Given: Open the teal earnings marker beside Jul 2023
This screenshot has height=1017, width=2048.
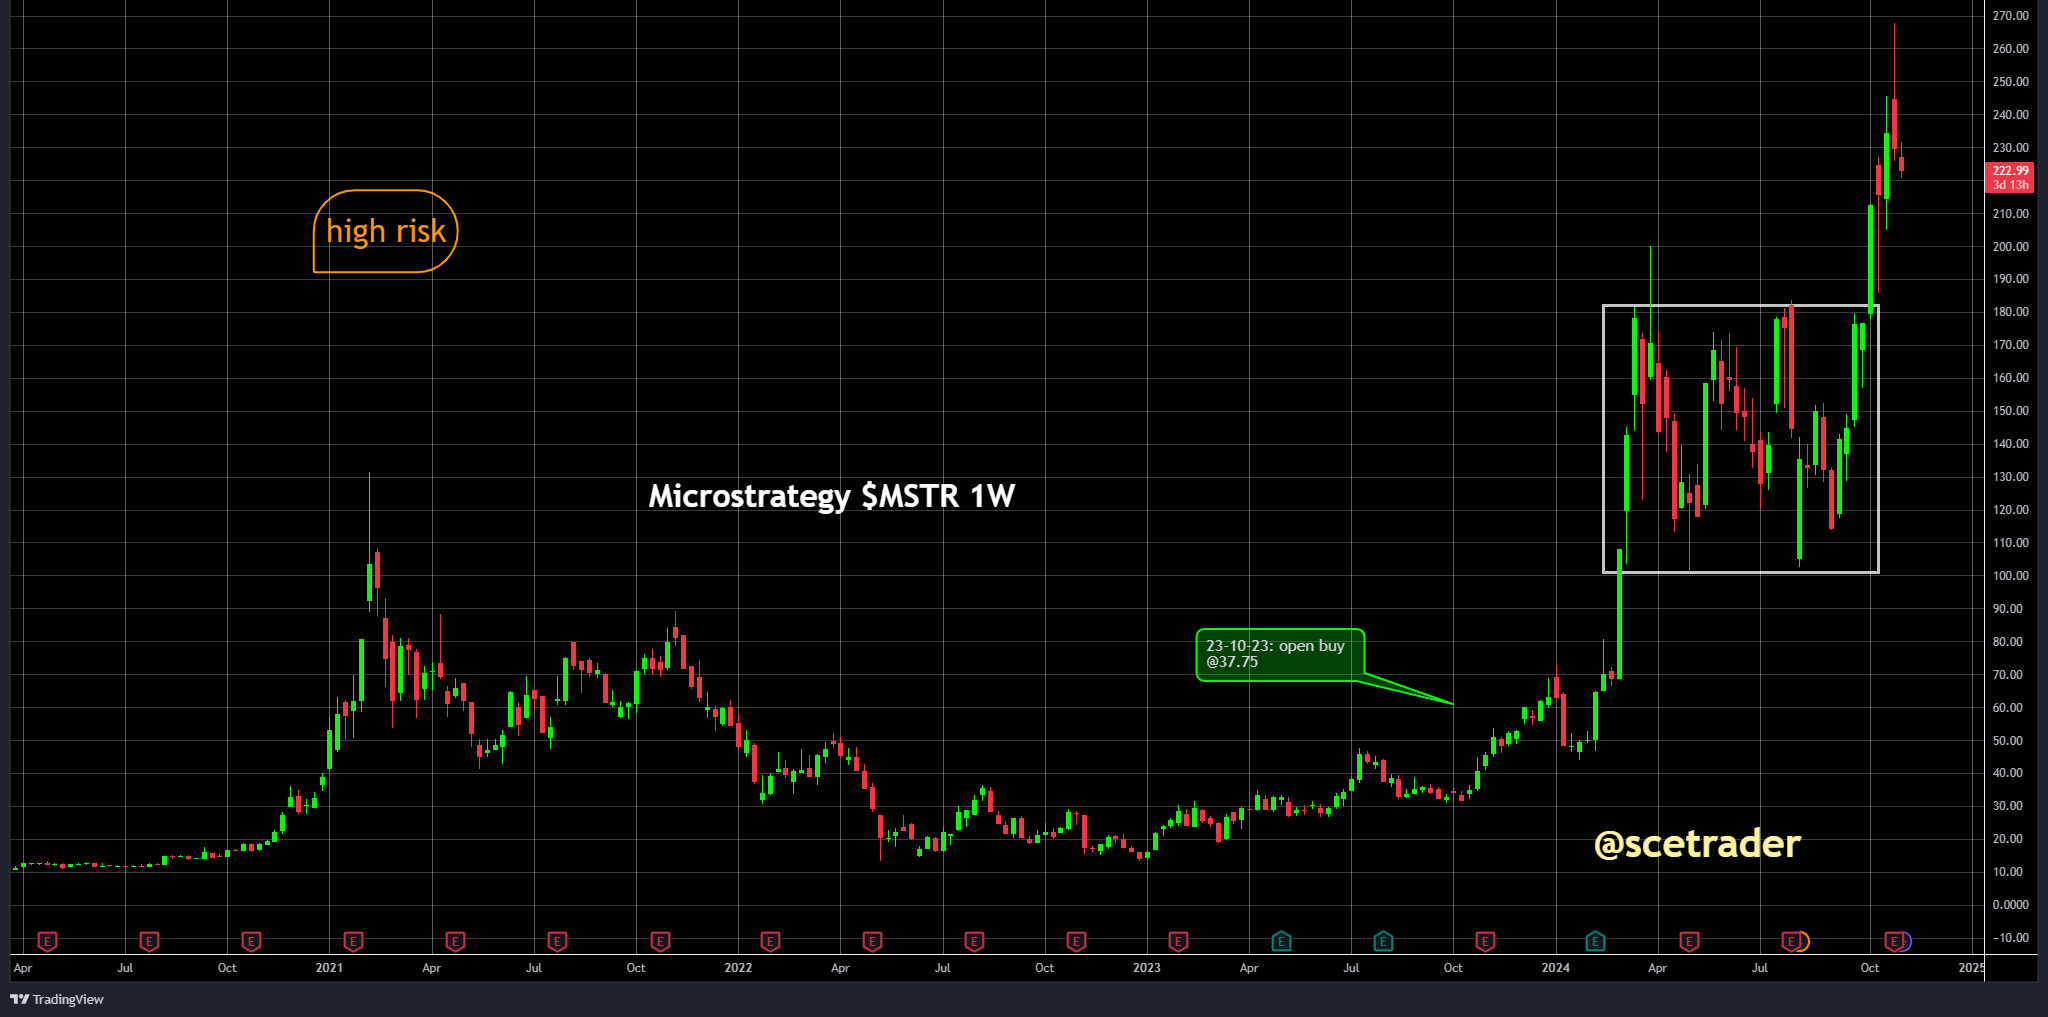Looking at the screenshot, I should coord(1383,941).
